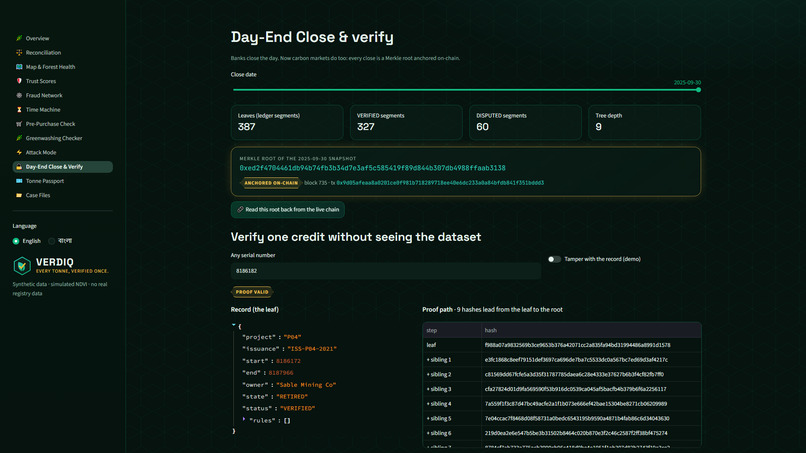Toggle Tamper with the record demo switch
This screenshot has height=453, width=806.
554,259
